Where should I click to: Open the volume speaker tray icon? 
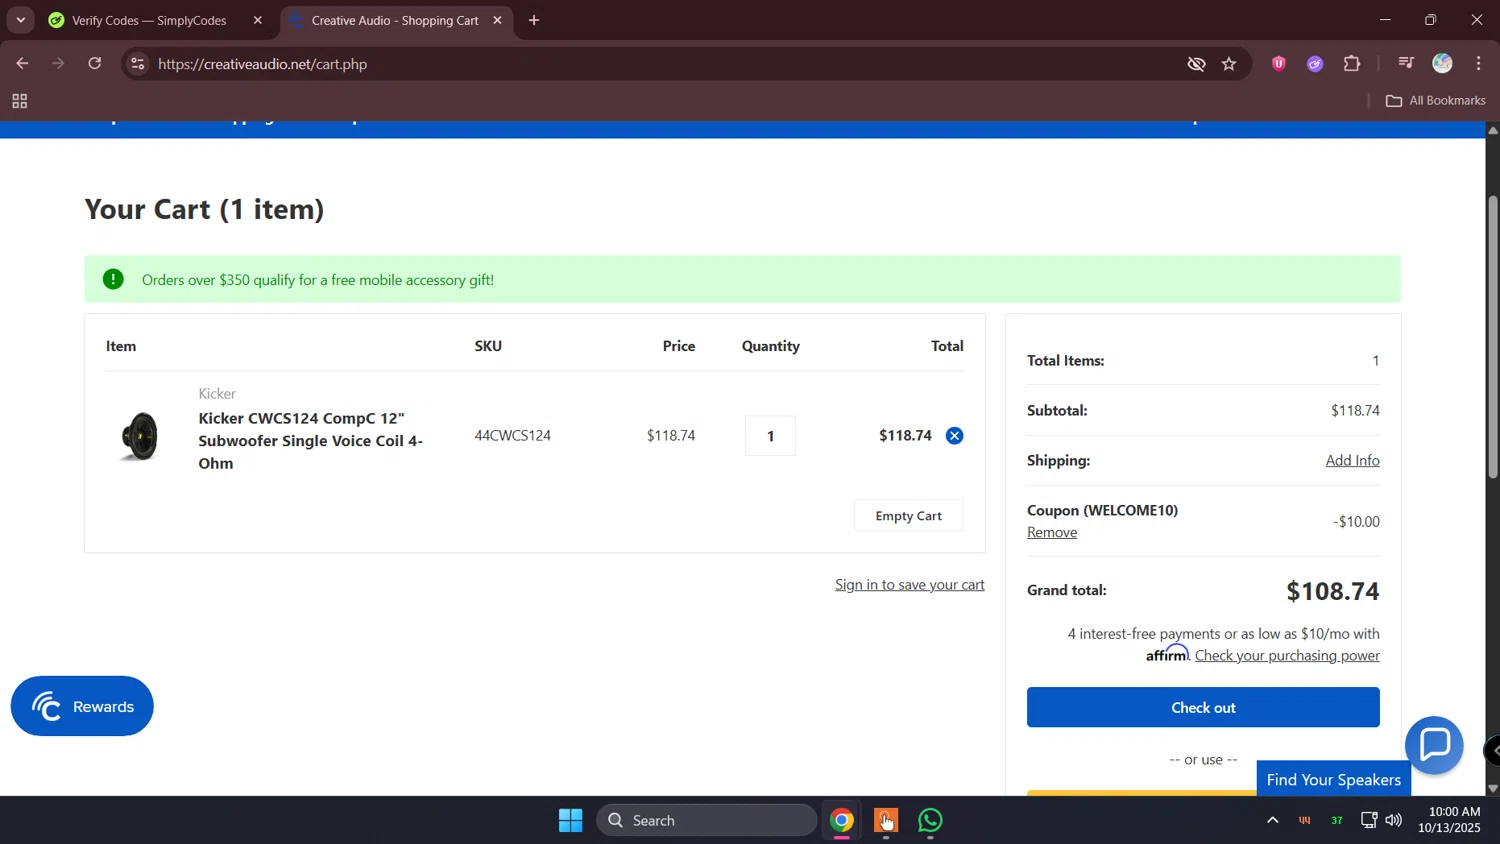[1394, 821]
